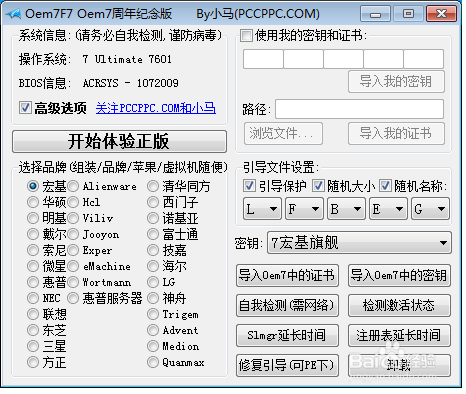Select the NEC brand radio button
This screenshot has width=466, height=394.
[33, 298]
